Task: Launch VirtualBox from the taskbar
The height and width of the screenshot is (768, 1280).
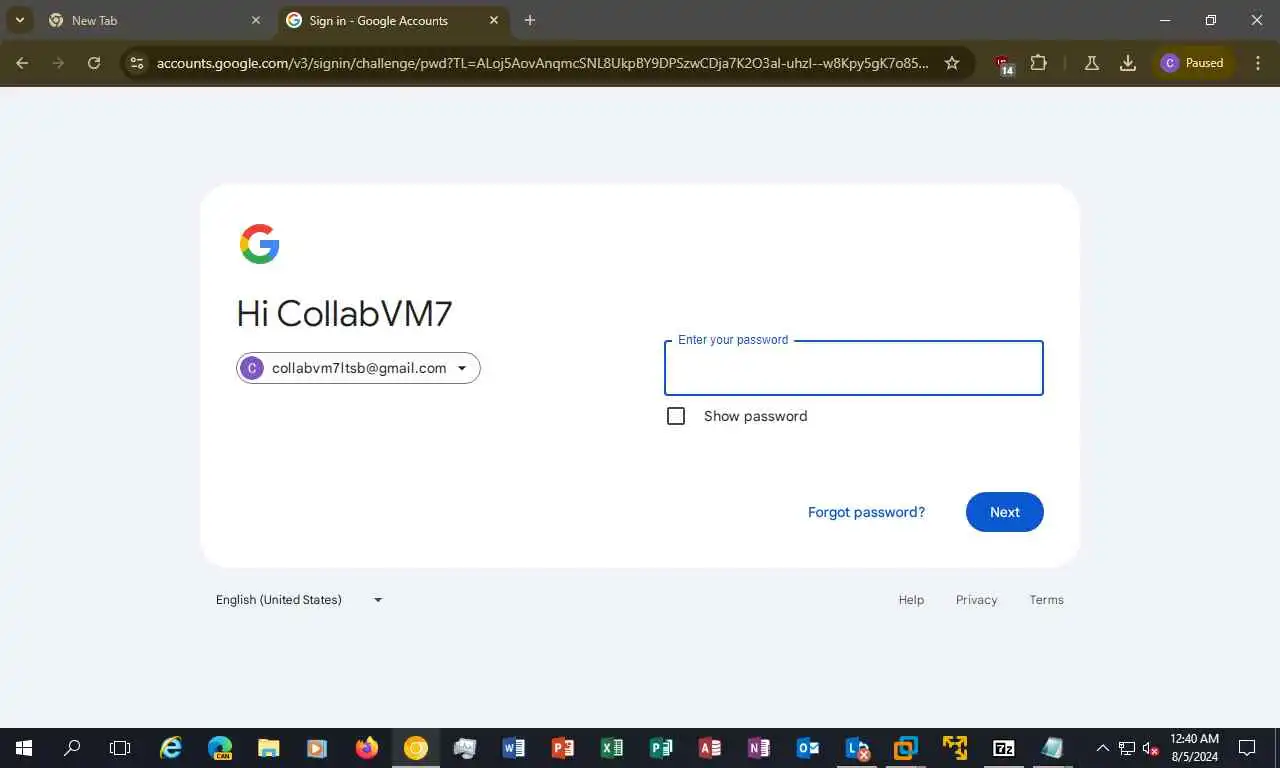Action: [x=906, y=748]
